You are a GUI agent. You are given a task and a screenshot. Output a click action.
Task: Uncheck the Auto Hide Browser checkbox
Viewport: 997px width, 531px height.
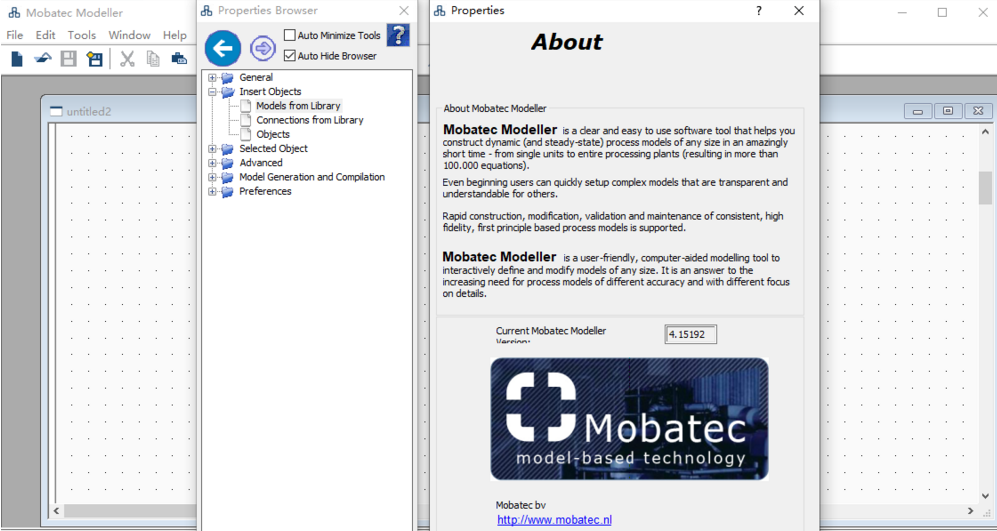(x=290, y=56)
